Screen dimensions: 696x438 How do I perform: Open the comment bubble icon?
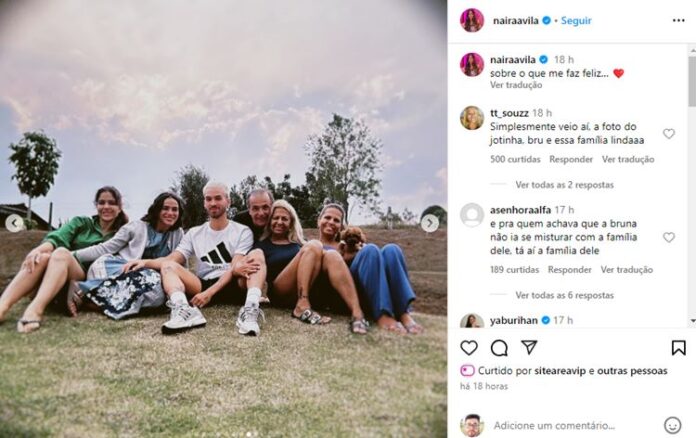pyautogui.click(x=499, y=348)
